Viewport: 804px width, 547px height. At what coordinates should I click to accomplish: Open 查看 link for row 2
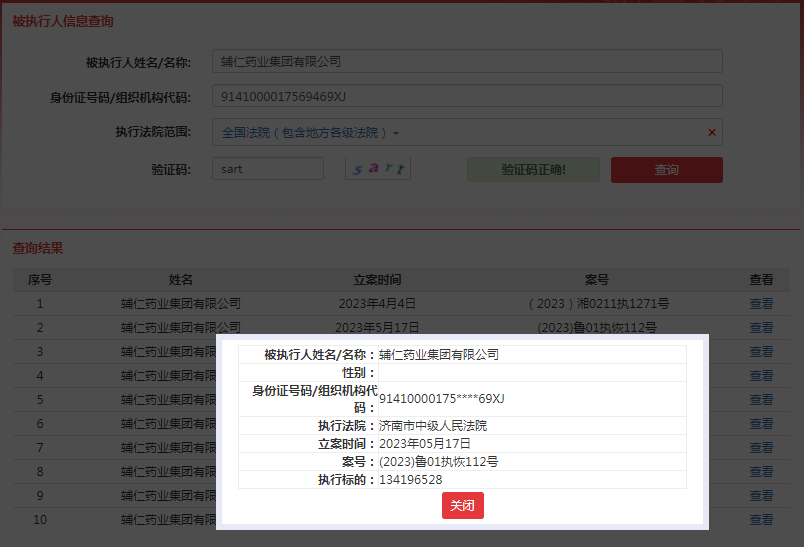(x=761, y=328)
